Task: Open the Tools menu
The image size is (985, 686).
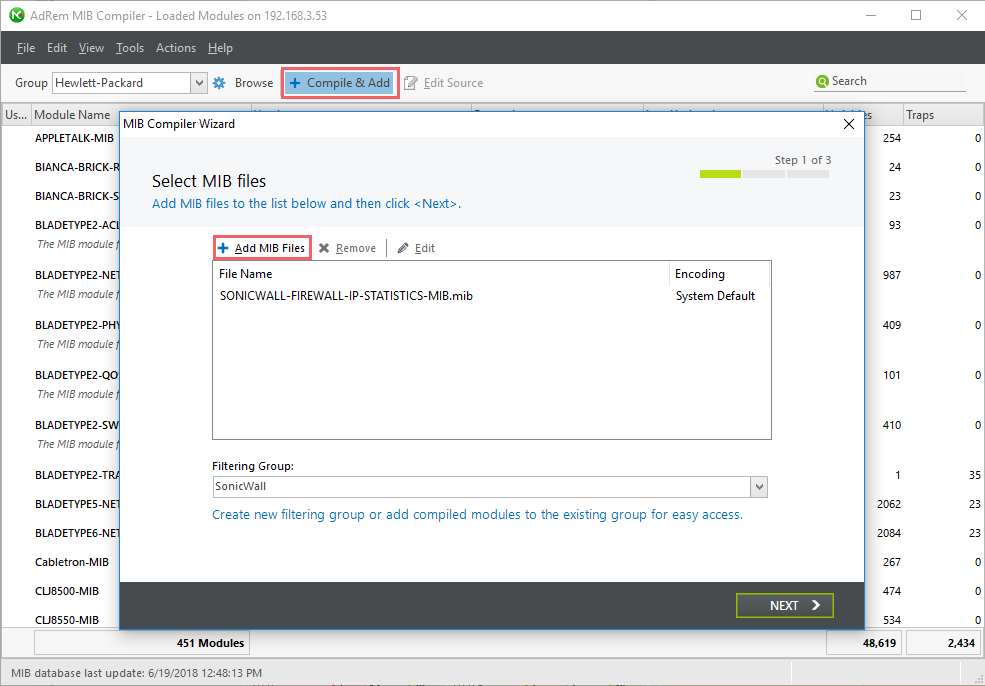Action: click(129, 48)
